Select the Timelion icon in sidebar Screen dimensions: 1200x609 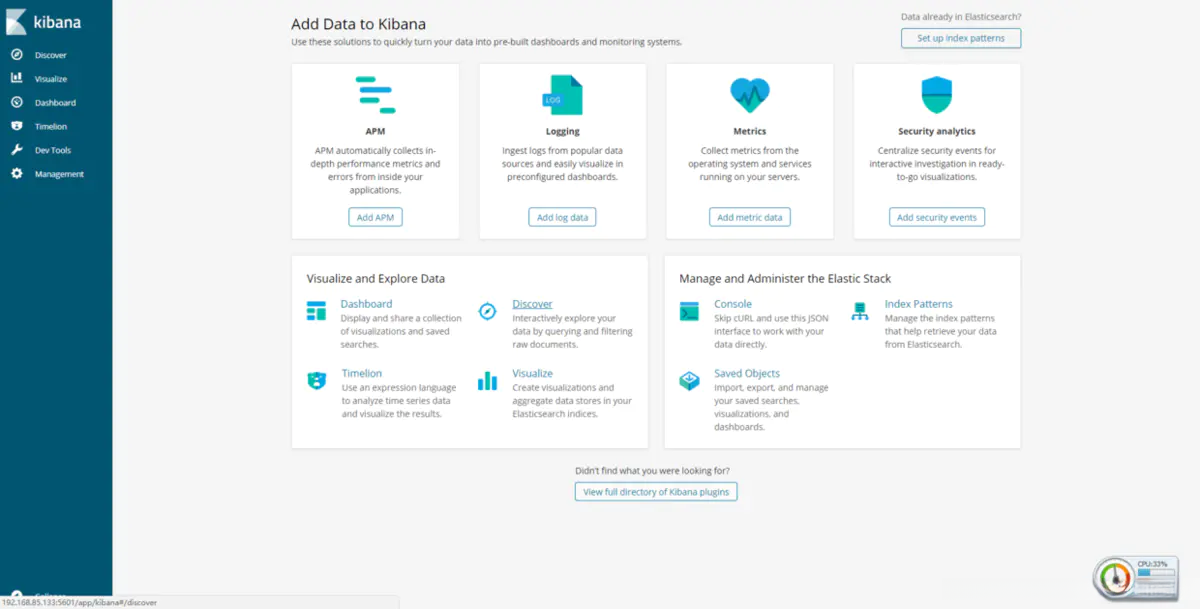tap(16, 126)
